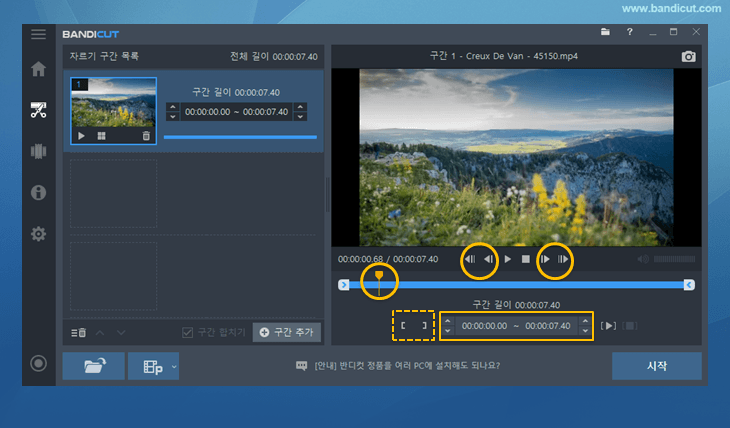Click the video preview frame
The image size is (730, 428).
pyautogui.click(x=516, y=157)
